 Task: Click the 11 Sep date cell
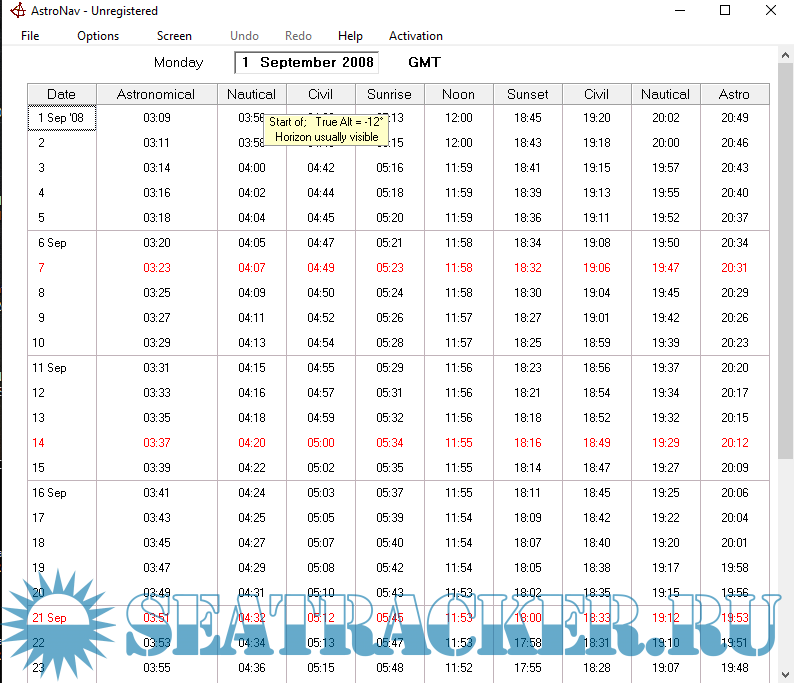(x=52, y=368)
